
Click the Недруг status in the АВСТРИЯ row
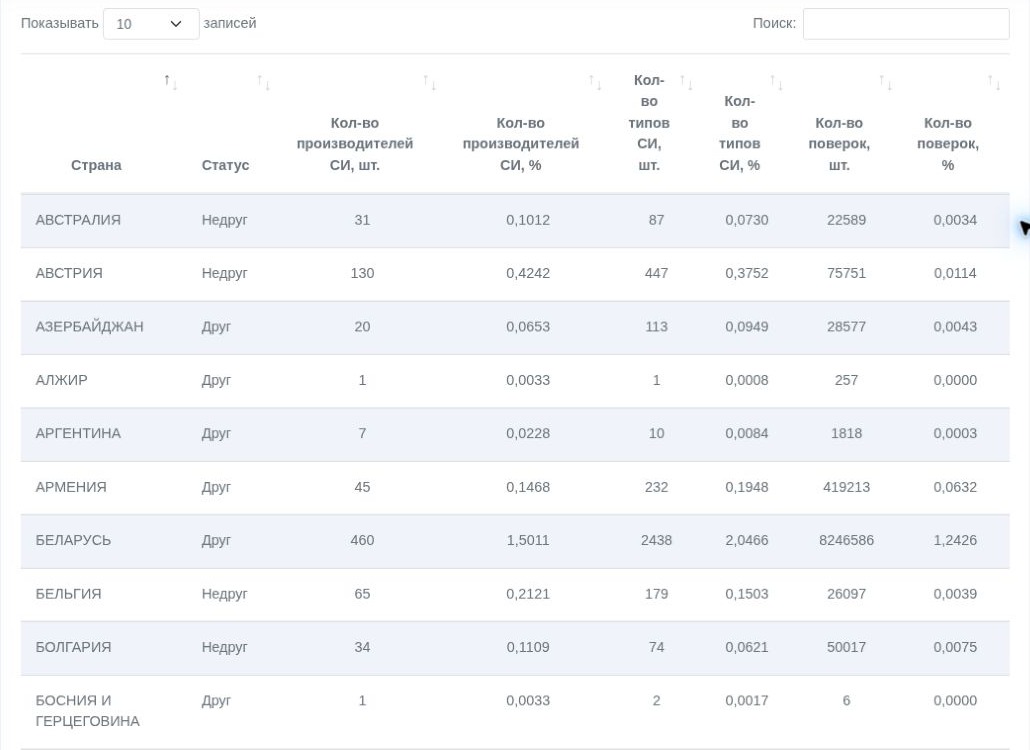coord(225,273)
